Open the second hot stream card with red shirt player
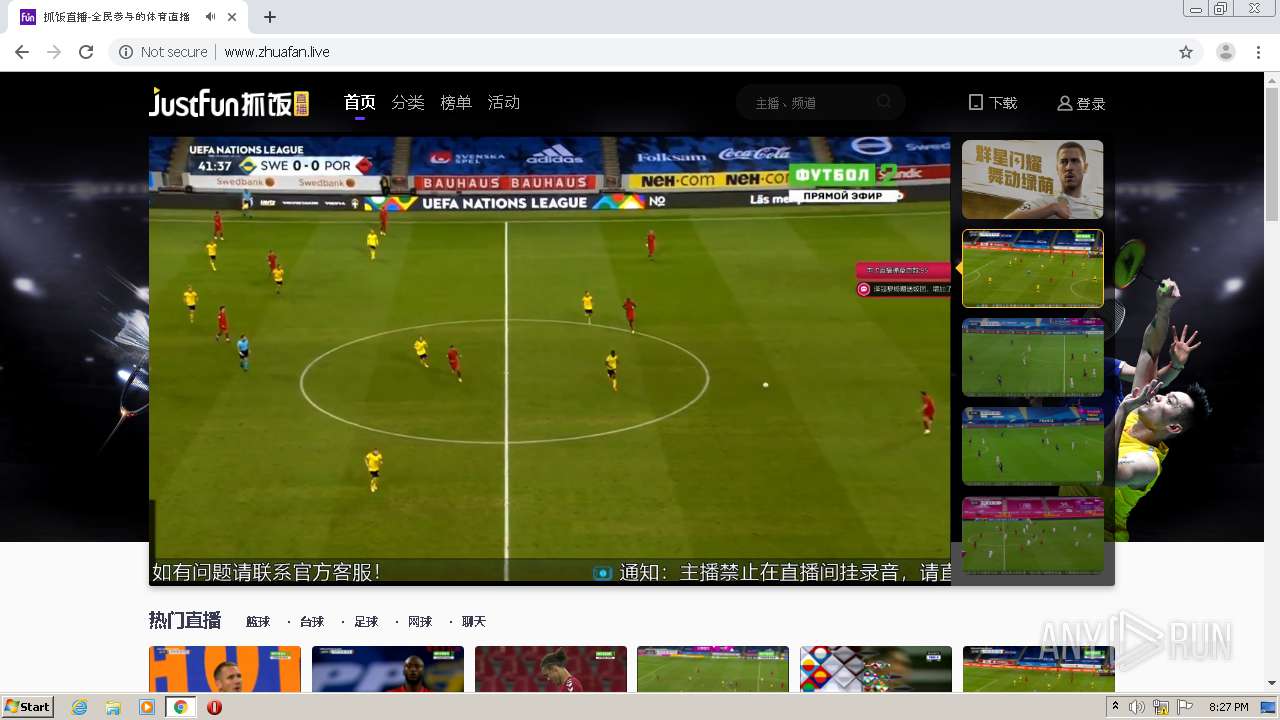The width and height of the screenshot is (1280, 720). (388, 669)
